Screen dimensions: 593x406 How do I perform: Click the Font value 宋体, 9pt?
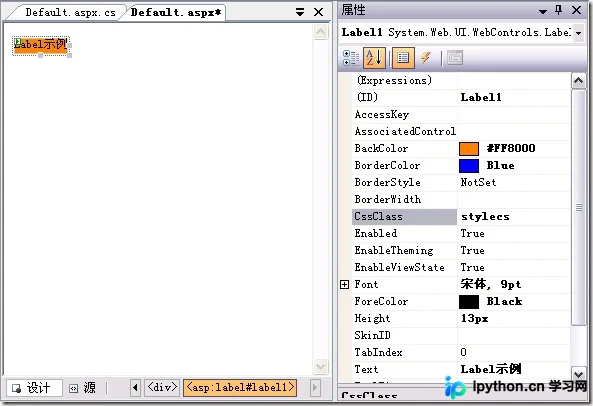[491, 284]
